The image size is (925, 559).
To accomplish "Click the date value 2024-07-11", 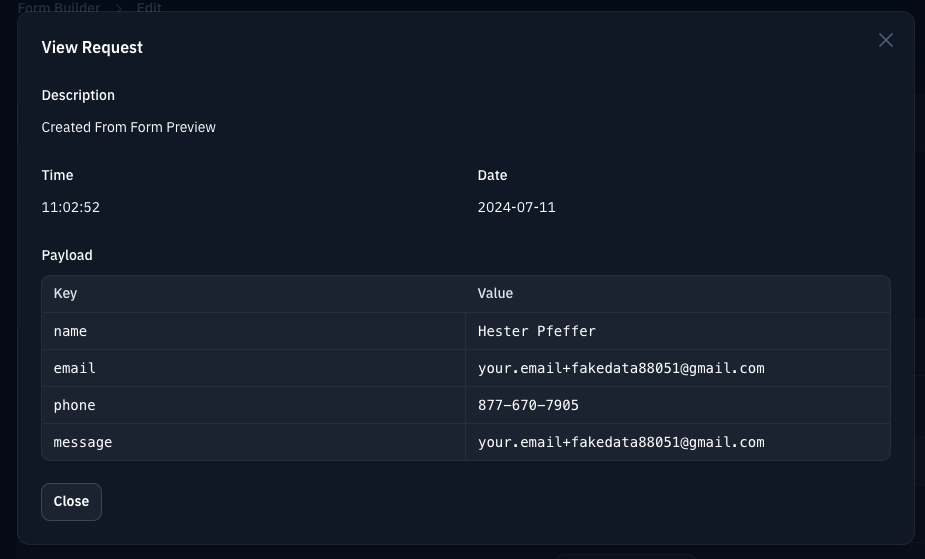I will (x=516, y=208).
